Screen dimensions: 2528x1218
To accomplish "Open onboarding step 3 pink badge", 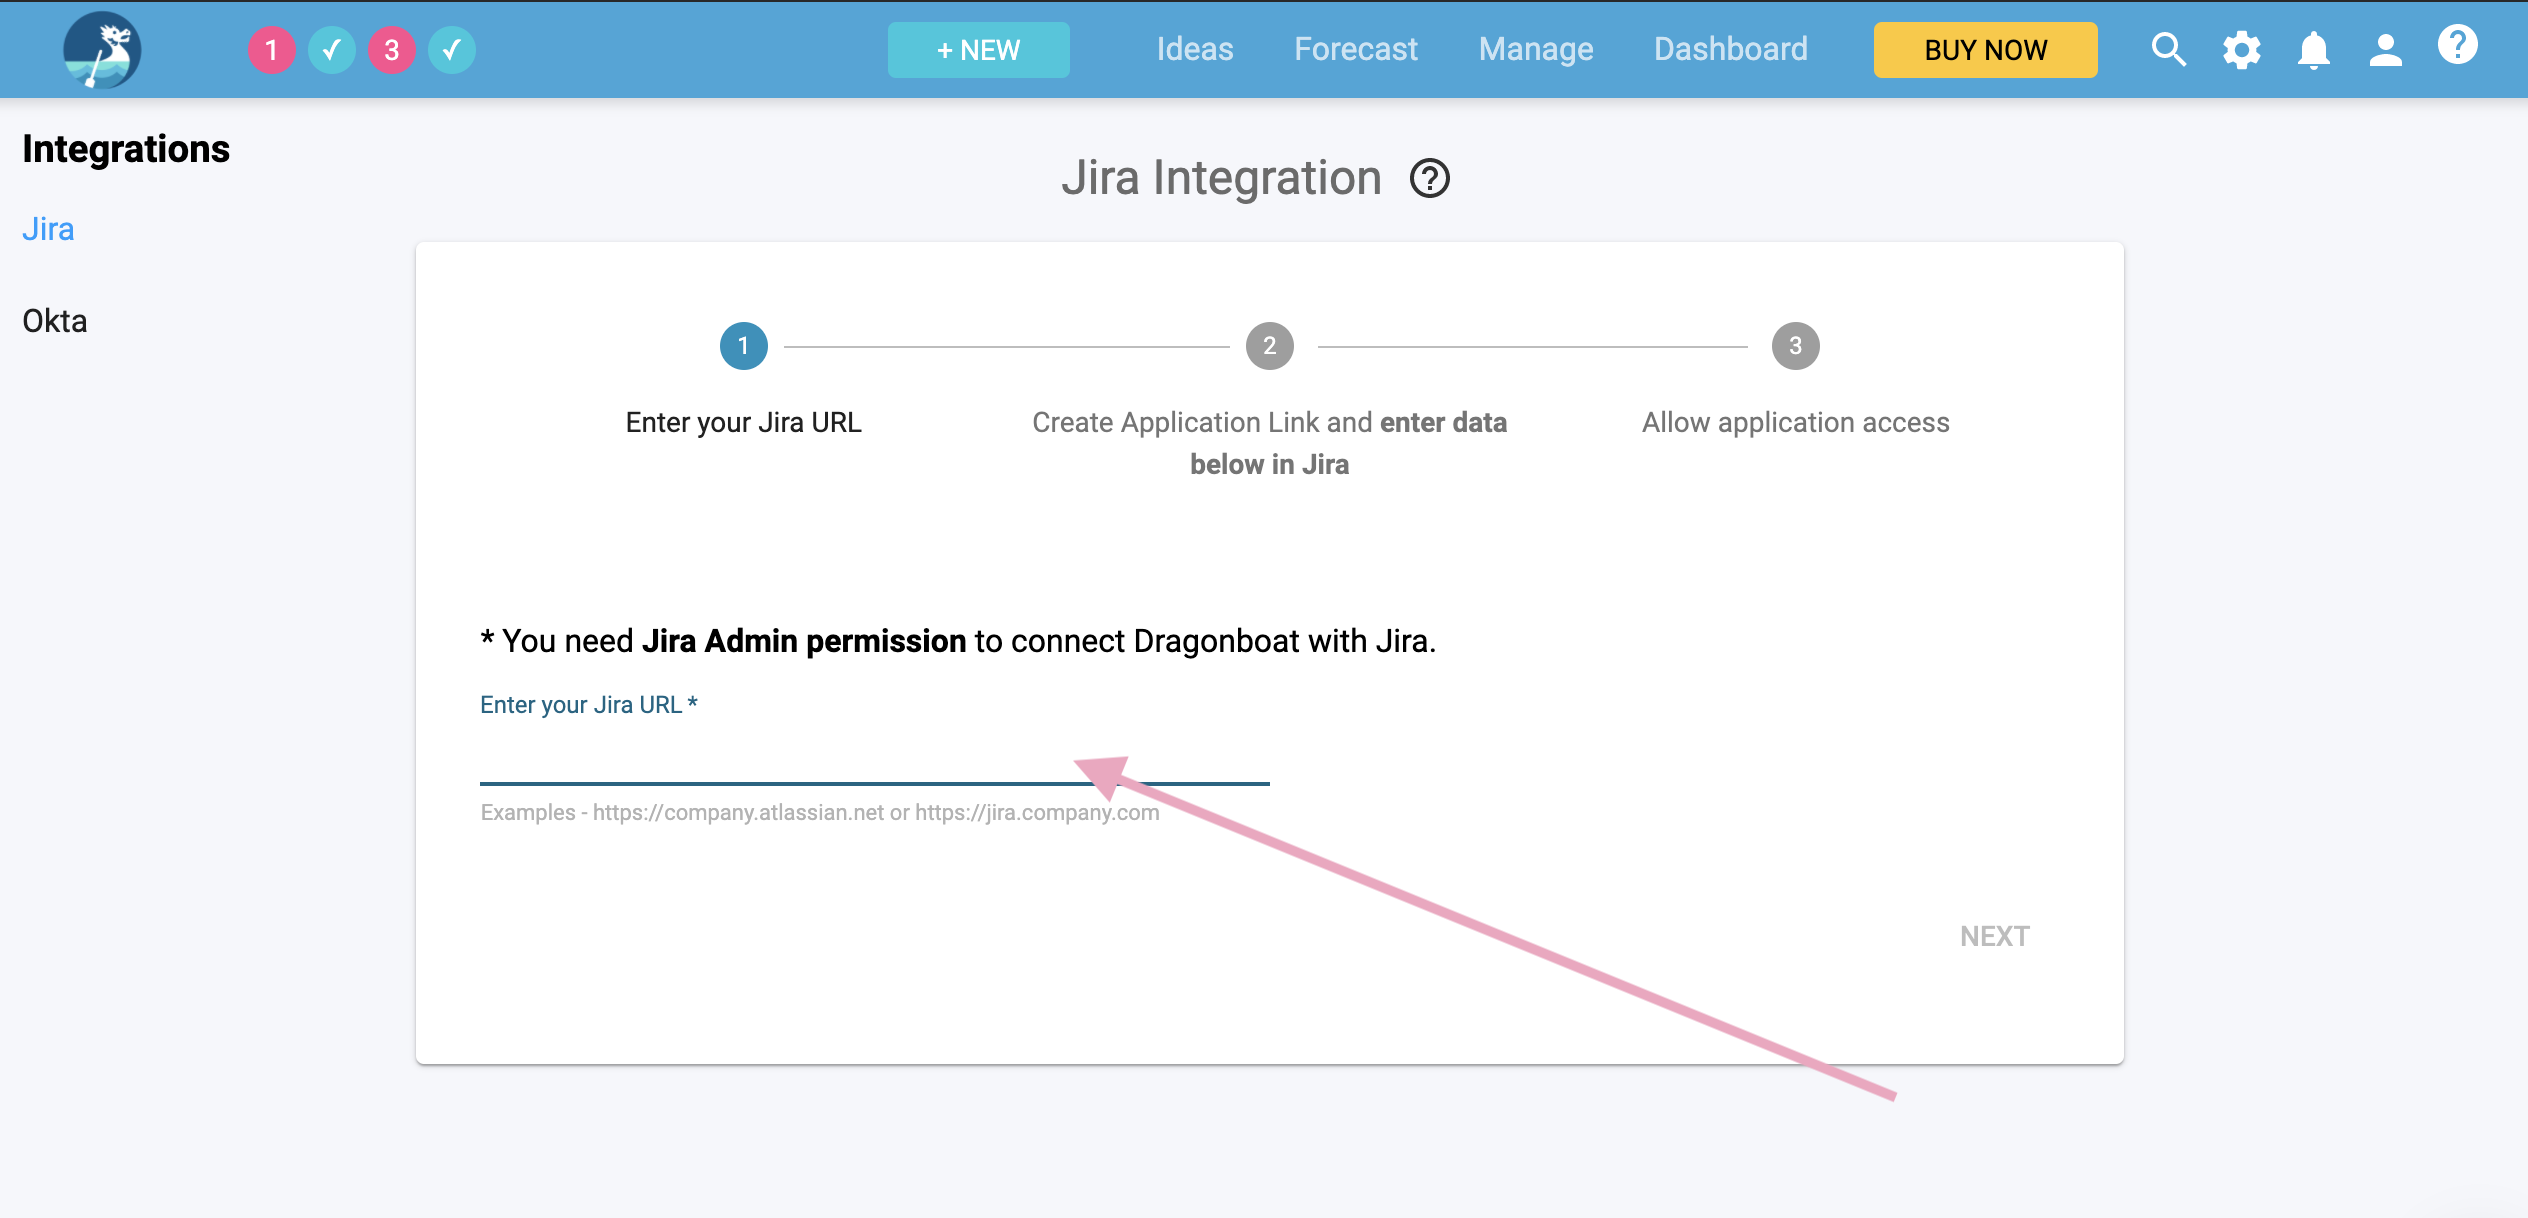I will (391, 50).
